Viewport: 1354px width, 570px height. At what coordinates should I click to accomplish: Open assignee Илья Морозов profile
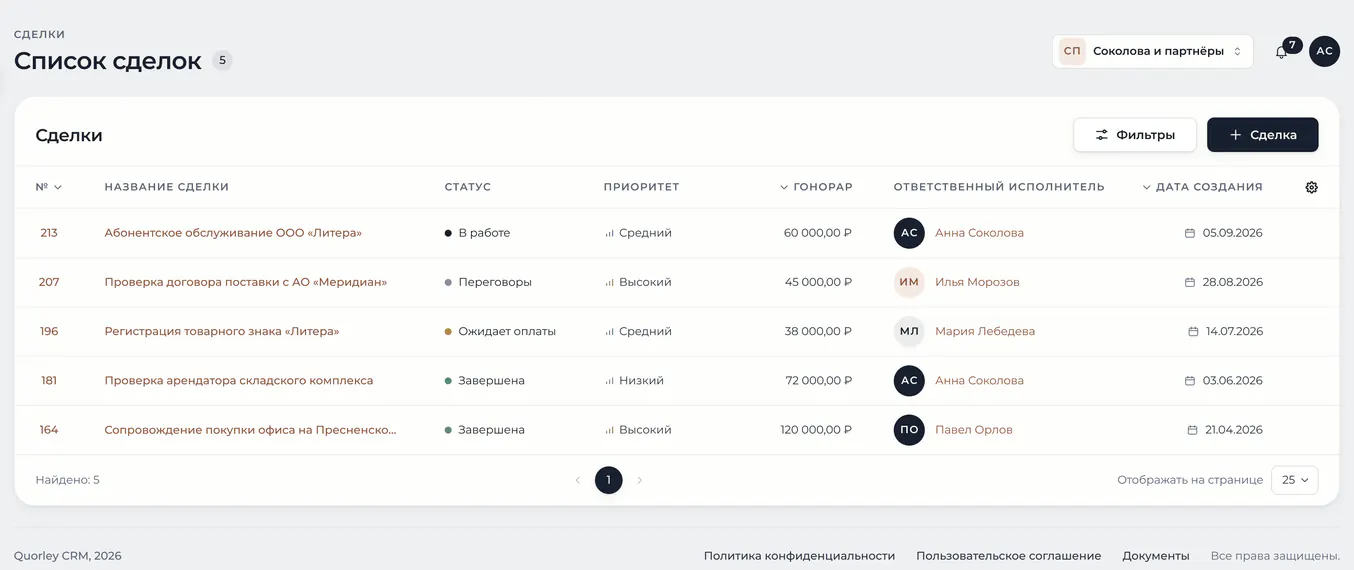point(977,282)
